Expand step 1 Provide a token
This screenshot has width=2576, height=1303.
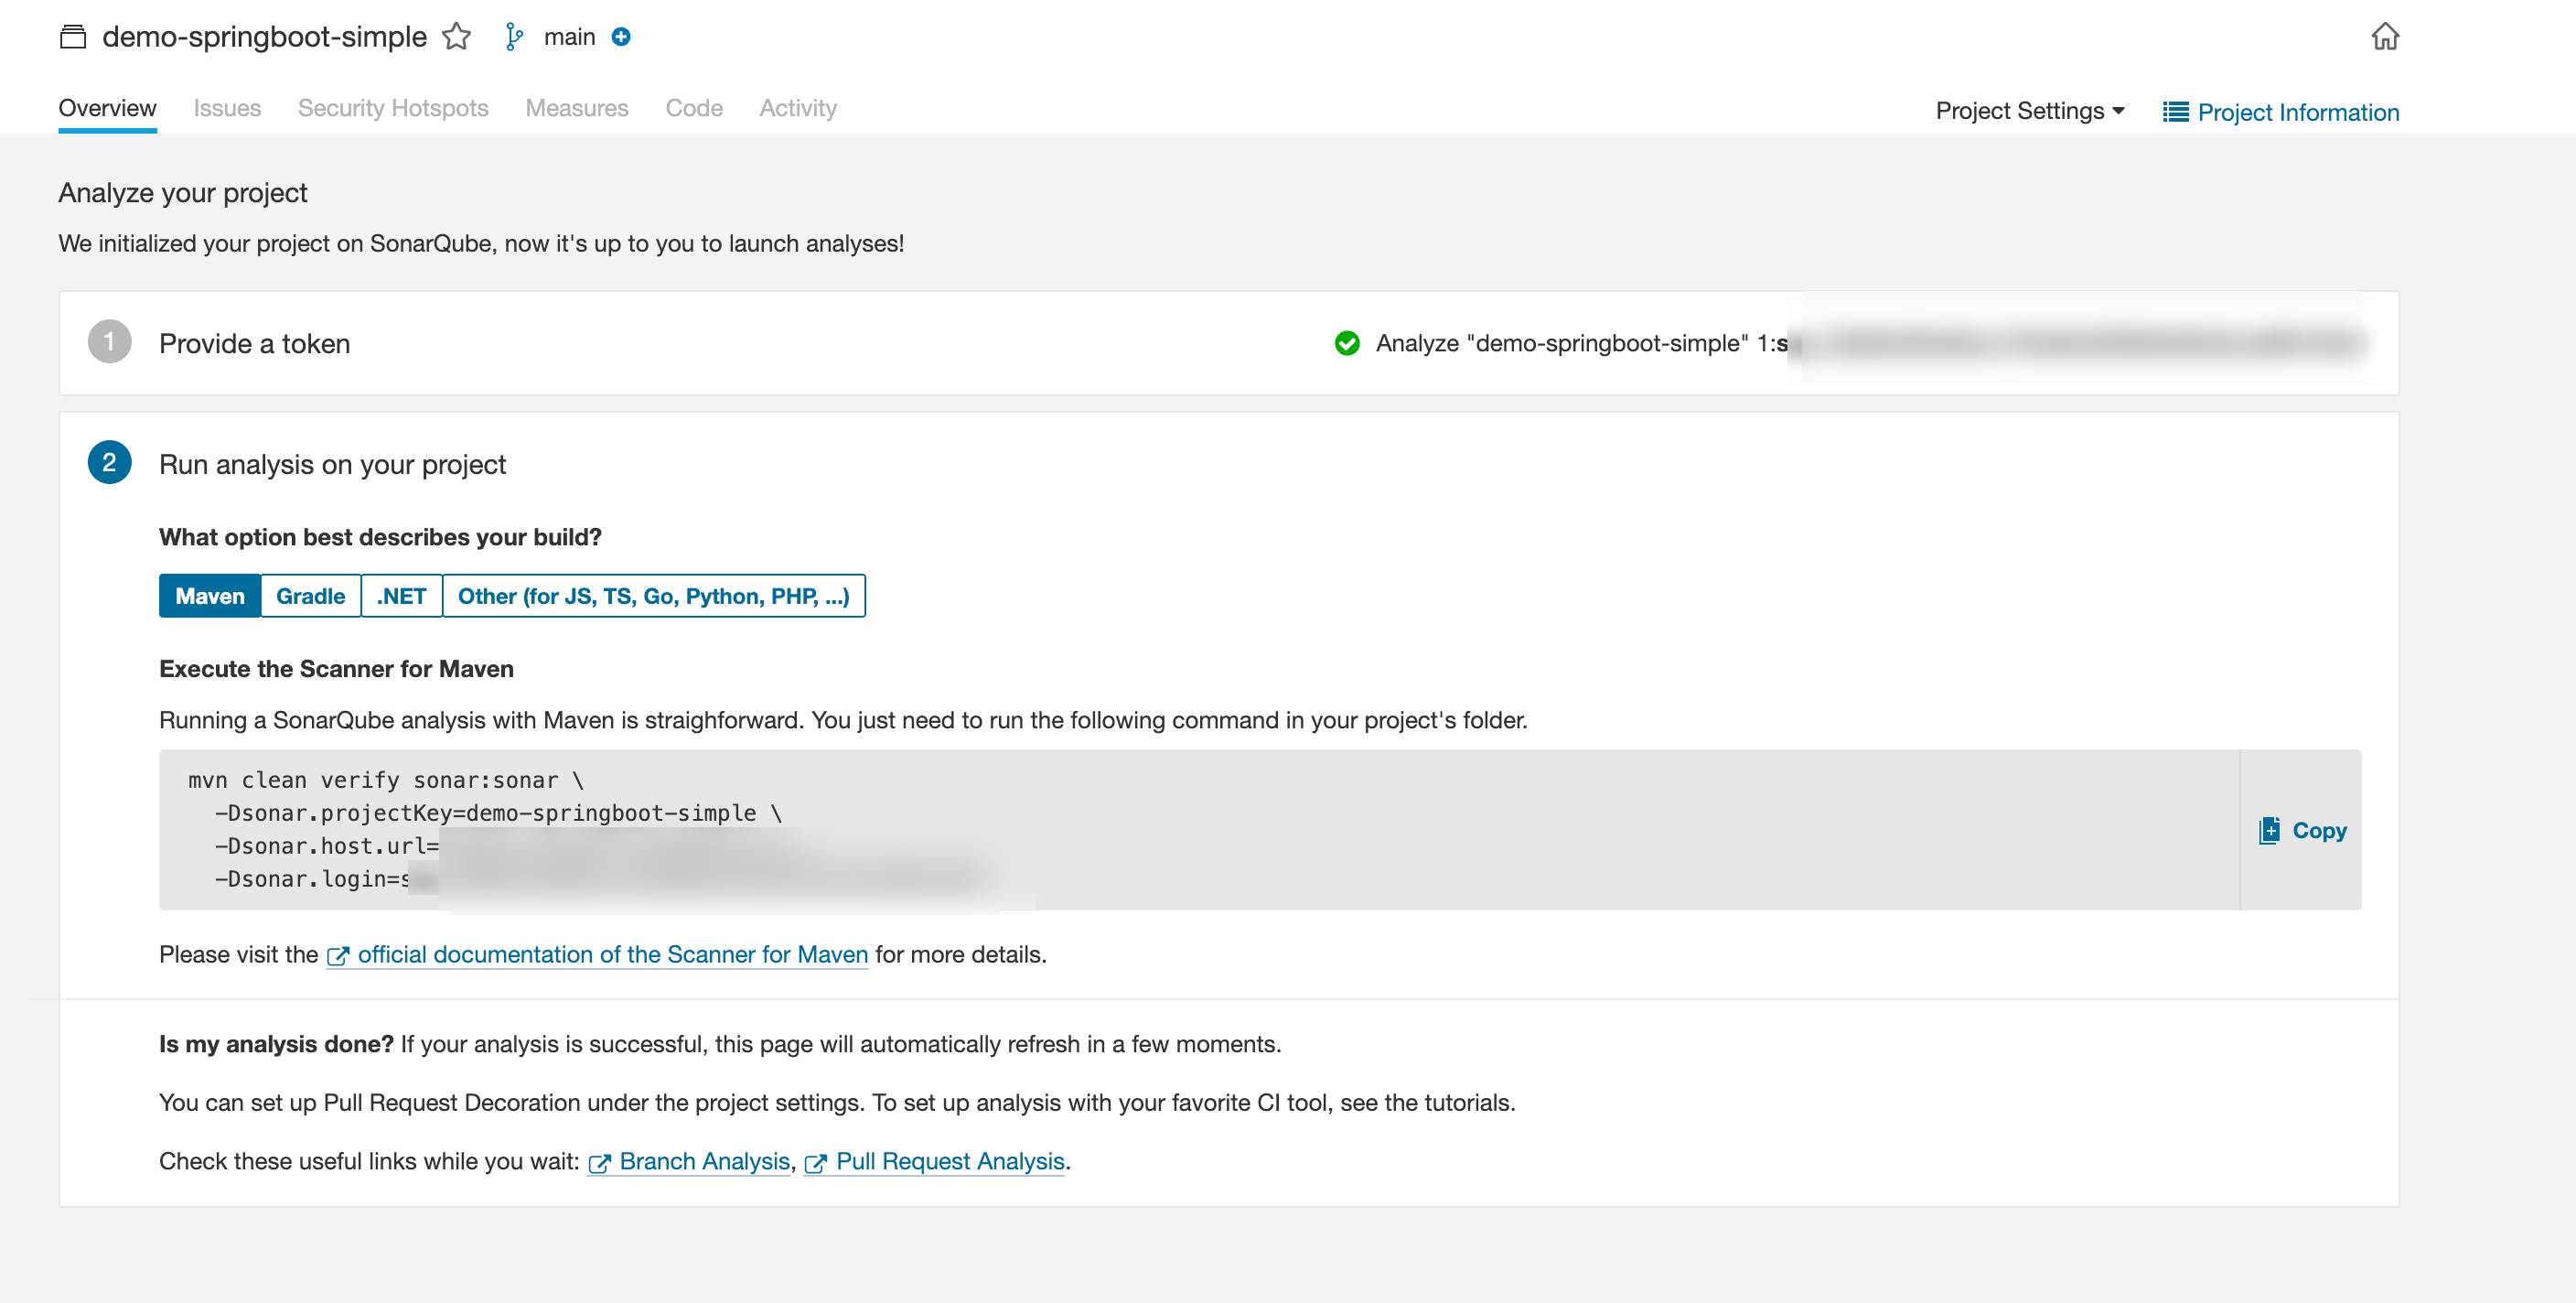(254, 343)
